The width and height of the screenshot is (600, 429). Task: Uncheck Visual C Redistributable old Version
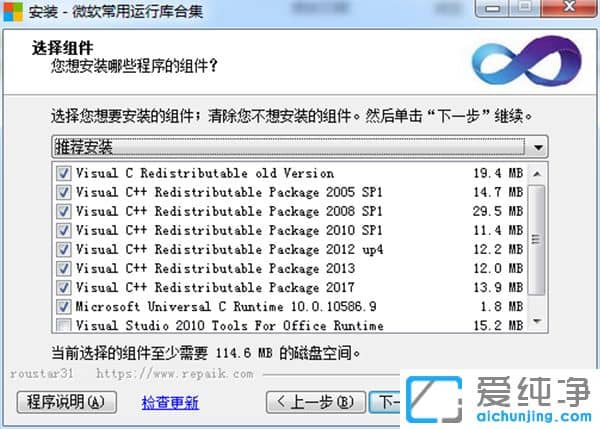click(64, 174)
